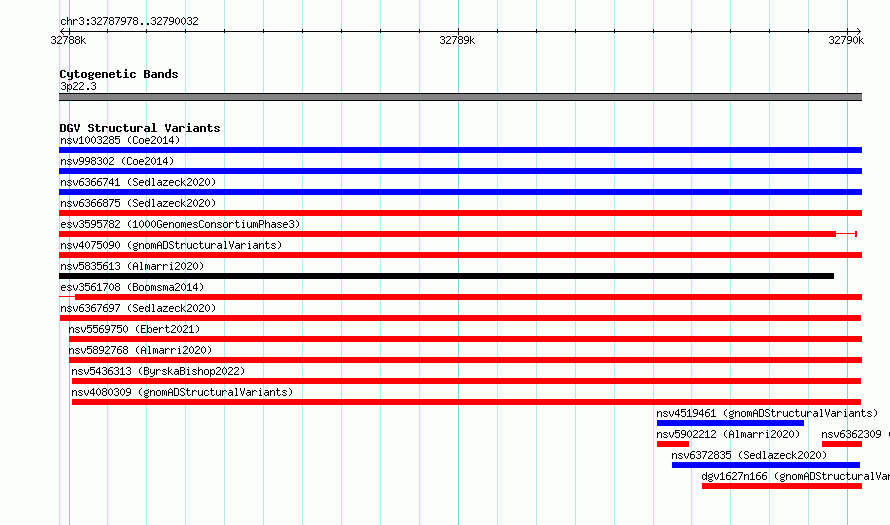Open nsv5436313 (ByrskaBishop2022) label
The width and height of the screenshot is (890, 525).
coord(158,371)
